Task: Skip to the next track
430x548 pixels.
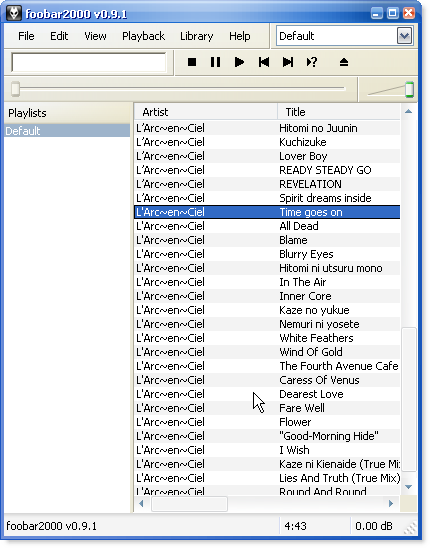Action: coord(288,62)
